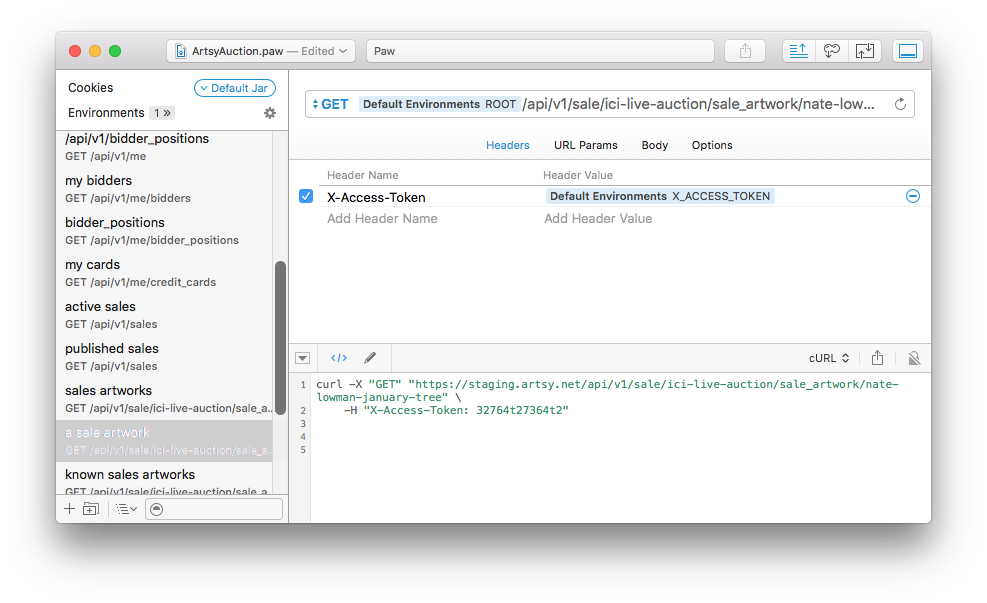Open the ArtsyAuction.paw title dropdown

[x=261, y=51]
